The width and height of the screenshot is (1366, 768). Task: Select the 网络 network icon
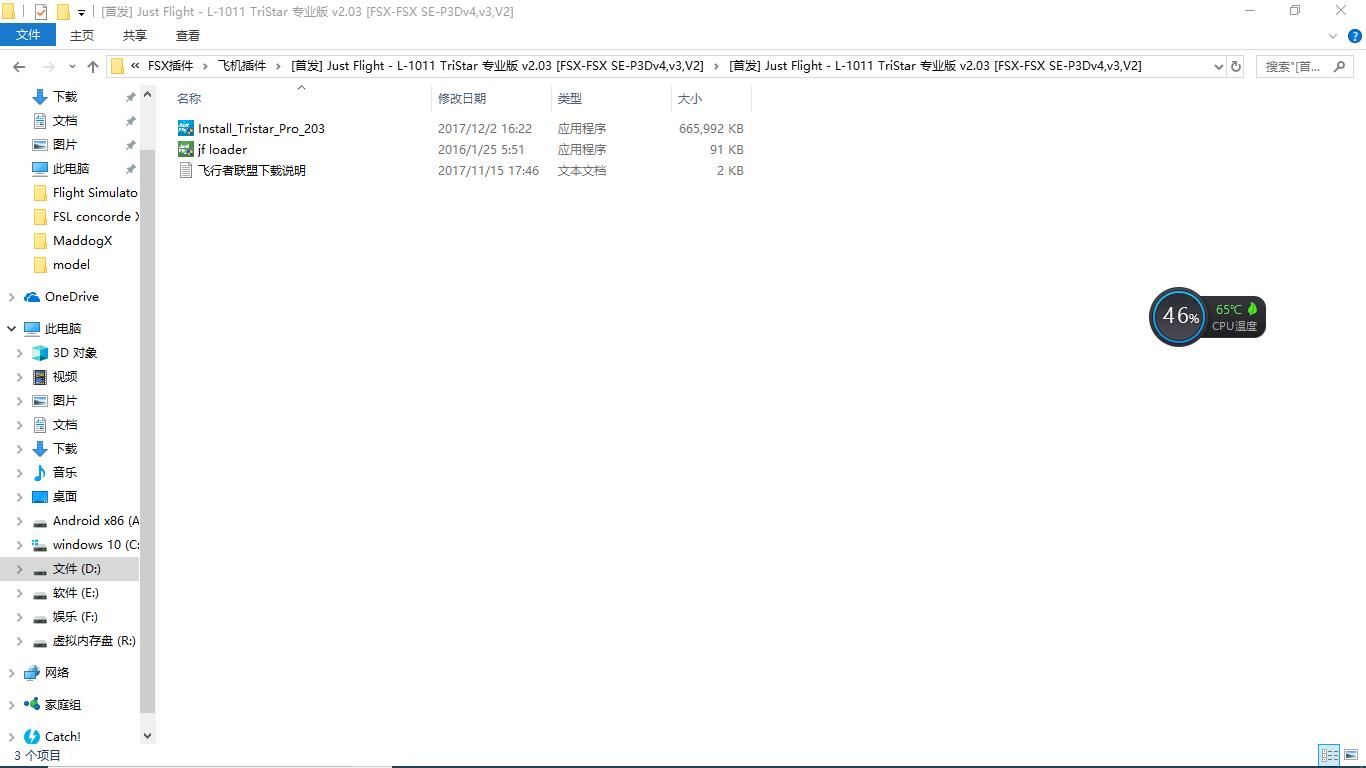tap(32, 672)
